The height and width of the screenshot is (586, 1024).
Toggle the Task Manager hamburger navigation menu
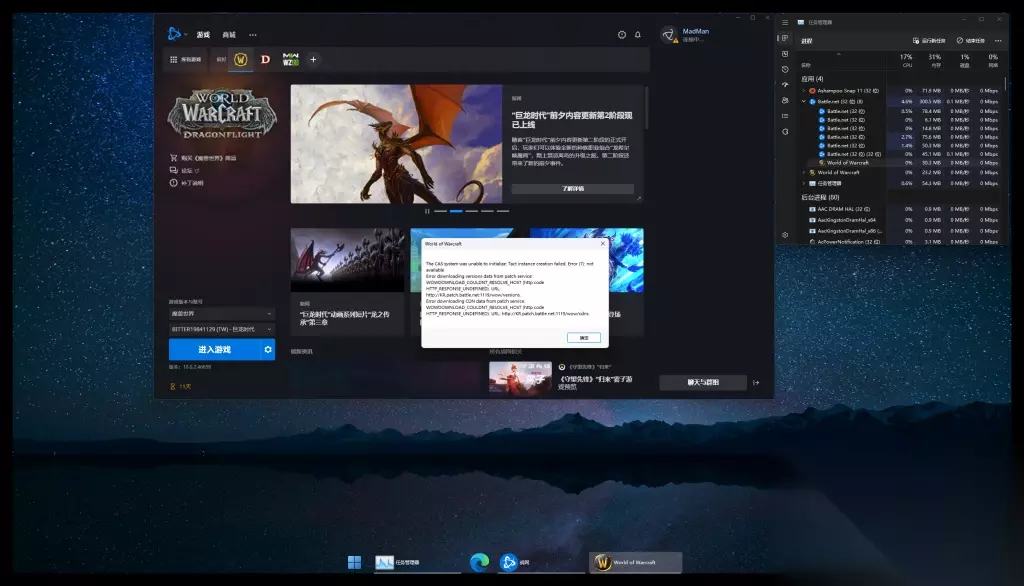(x=785, y=22)
